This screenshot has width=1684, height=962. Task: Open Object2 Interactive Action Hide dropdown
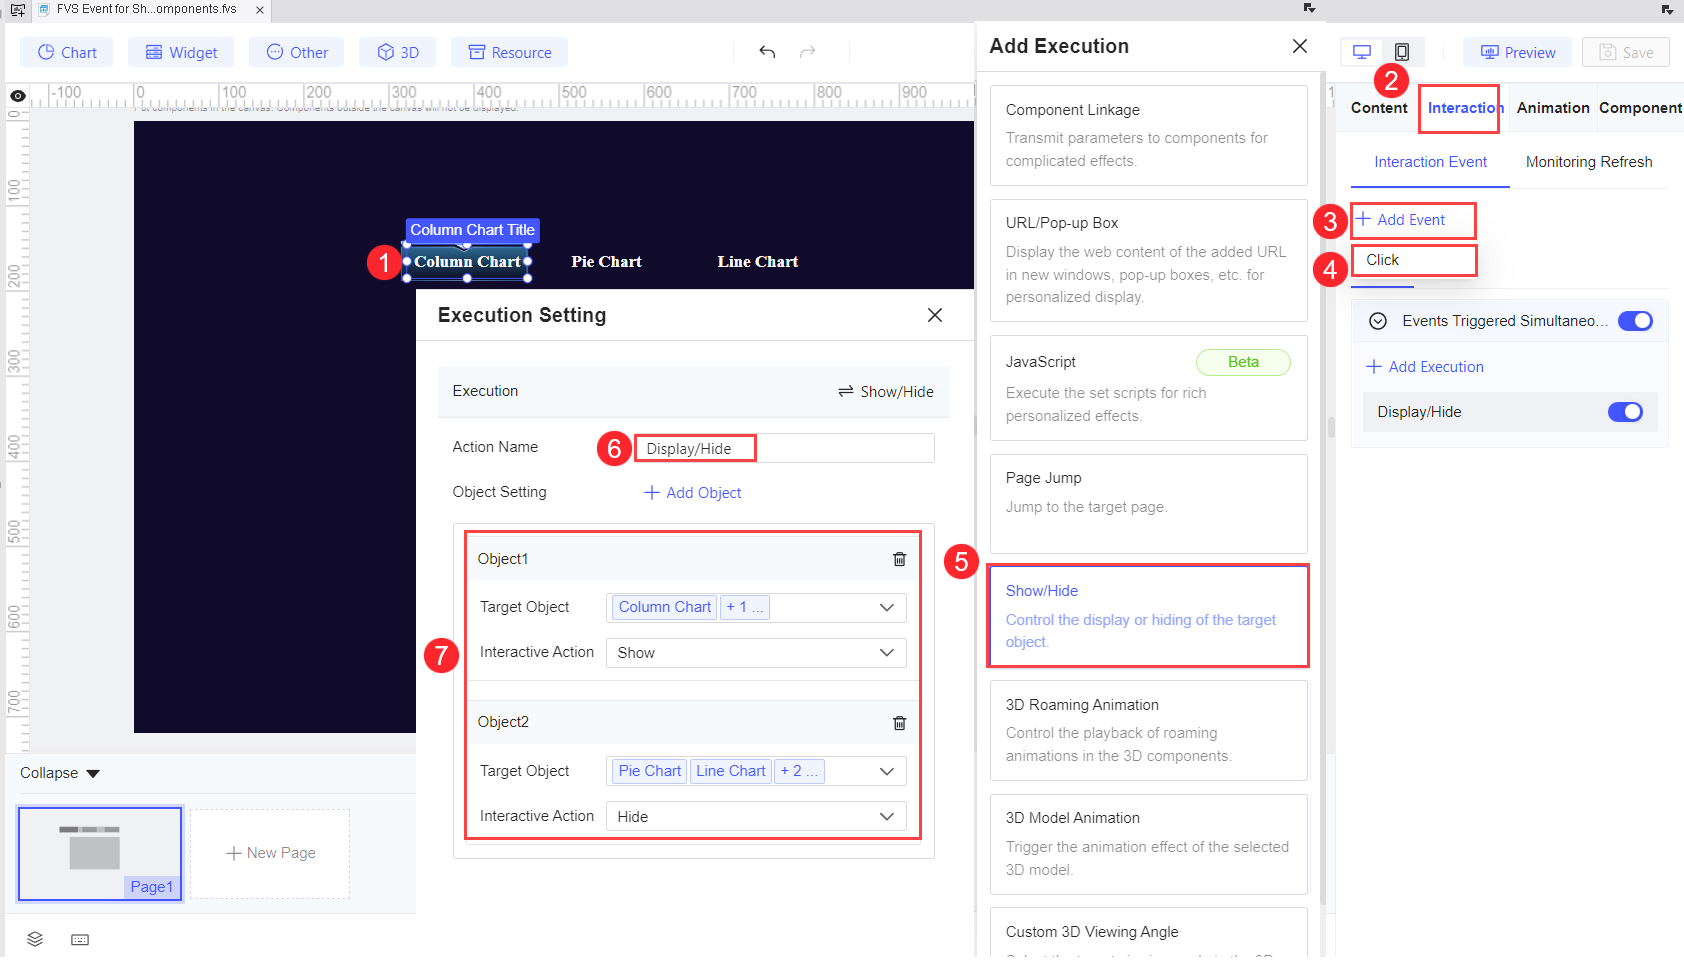tap(756, 817)
